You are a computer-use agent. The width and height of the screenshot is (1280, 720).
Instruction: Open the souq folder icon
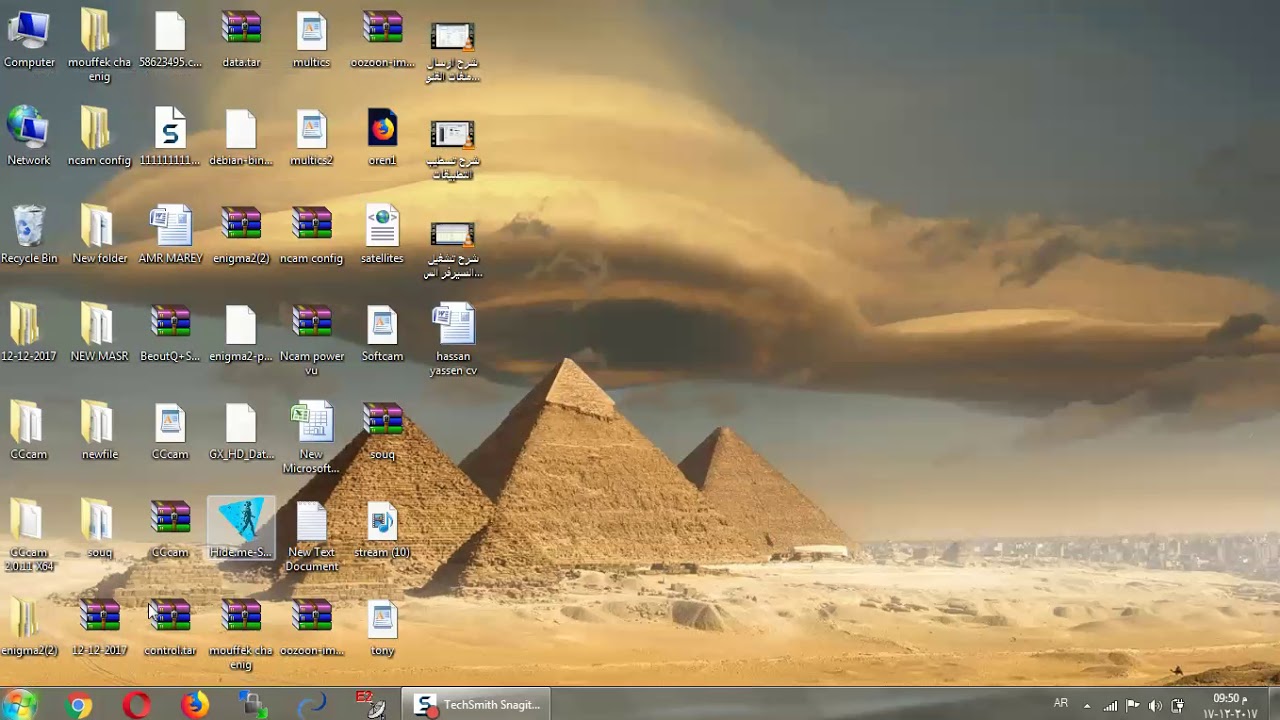tap(100, 530)
